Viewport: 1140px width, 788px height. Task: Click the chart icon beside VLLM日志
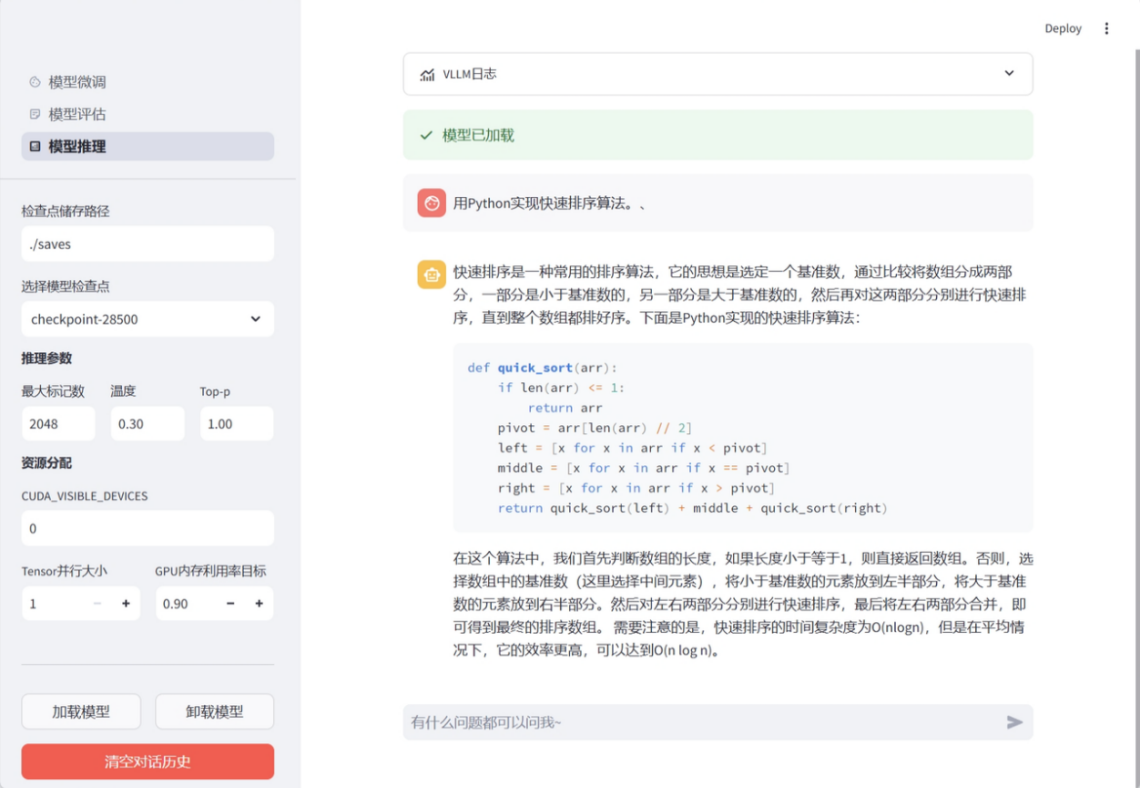(x=428, y=74)
